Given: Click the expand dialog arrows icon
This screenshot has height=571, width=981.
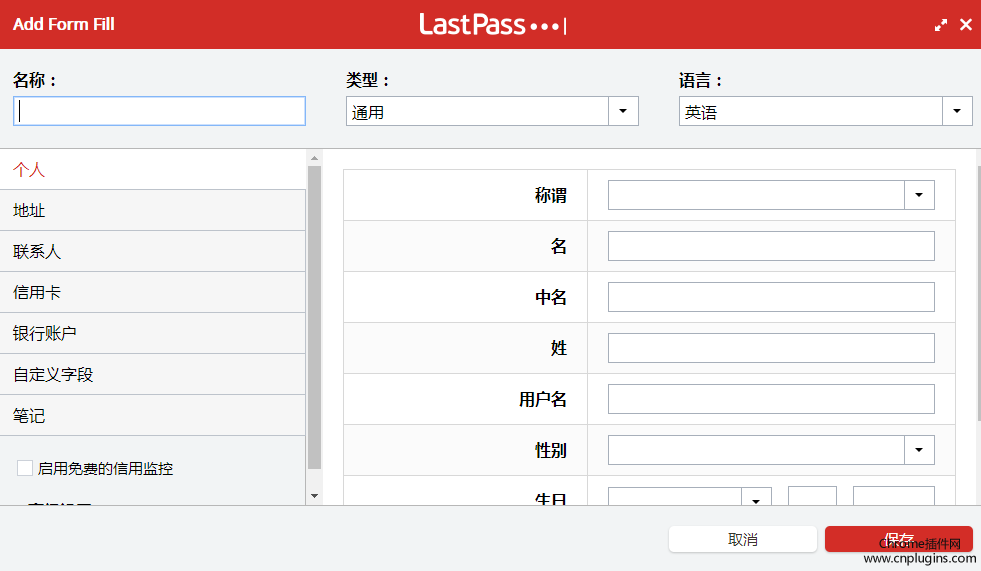Looking at the screenshot, I should pos(941,25).
